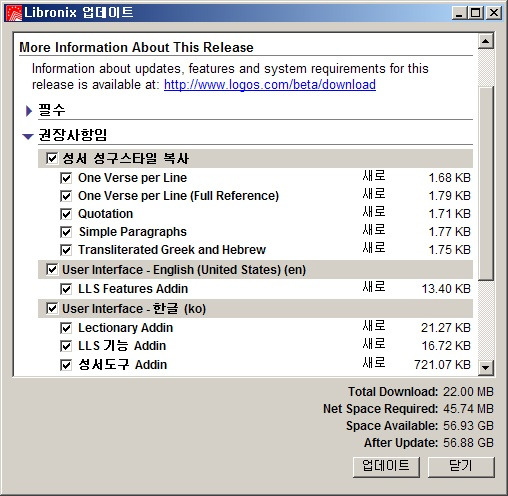Click the '1.68 KB' size value
Image resolution: width=508 pixels, height=496 pixels.
pos(449,178)
